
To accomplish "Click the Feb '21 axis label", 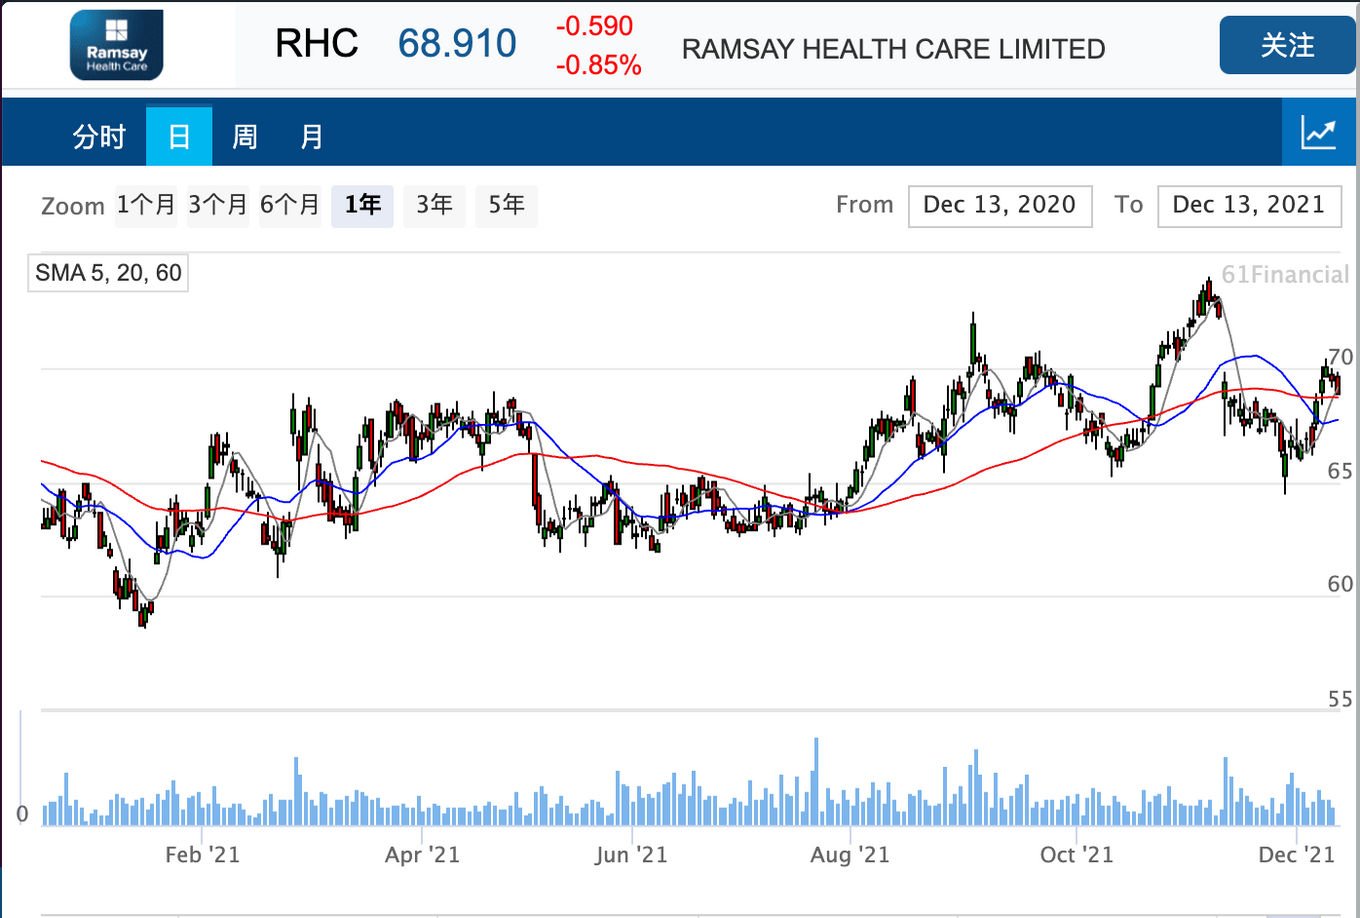I will pos(202,855).
